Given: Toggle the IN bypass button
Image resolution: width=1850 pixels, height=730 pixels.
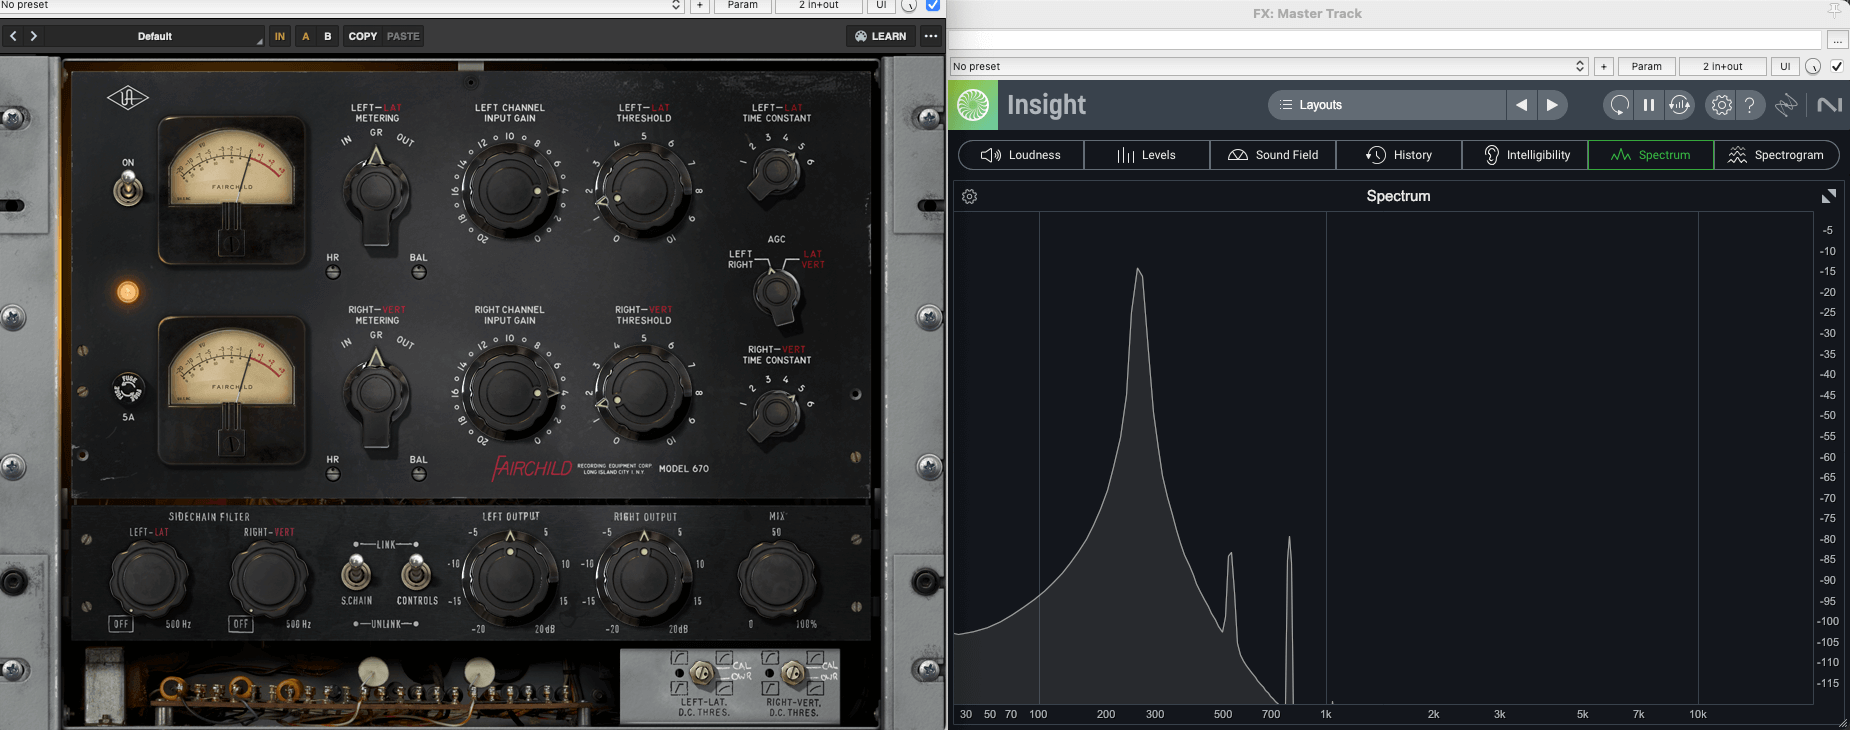Looking at the screenshot, I should pyautogui.click(x=280, y=36).
